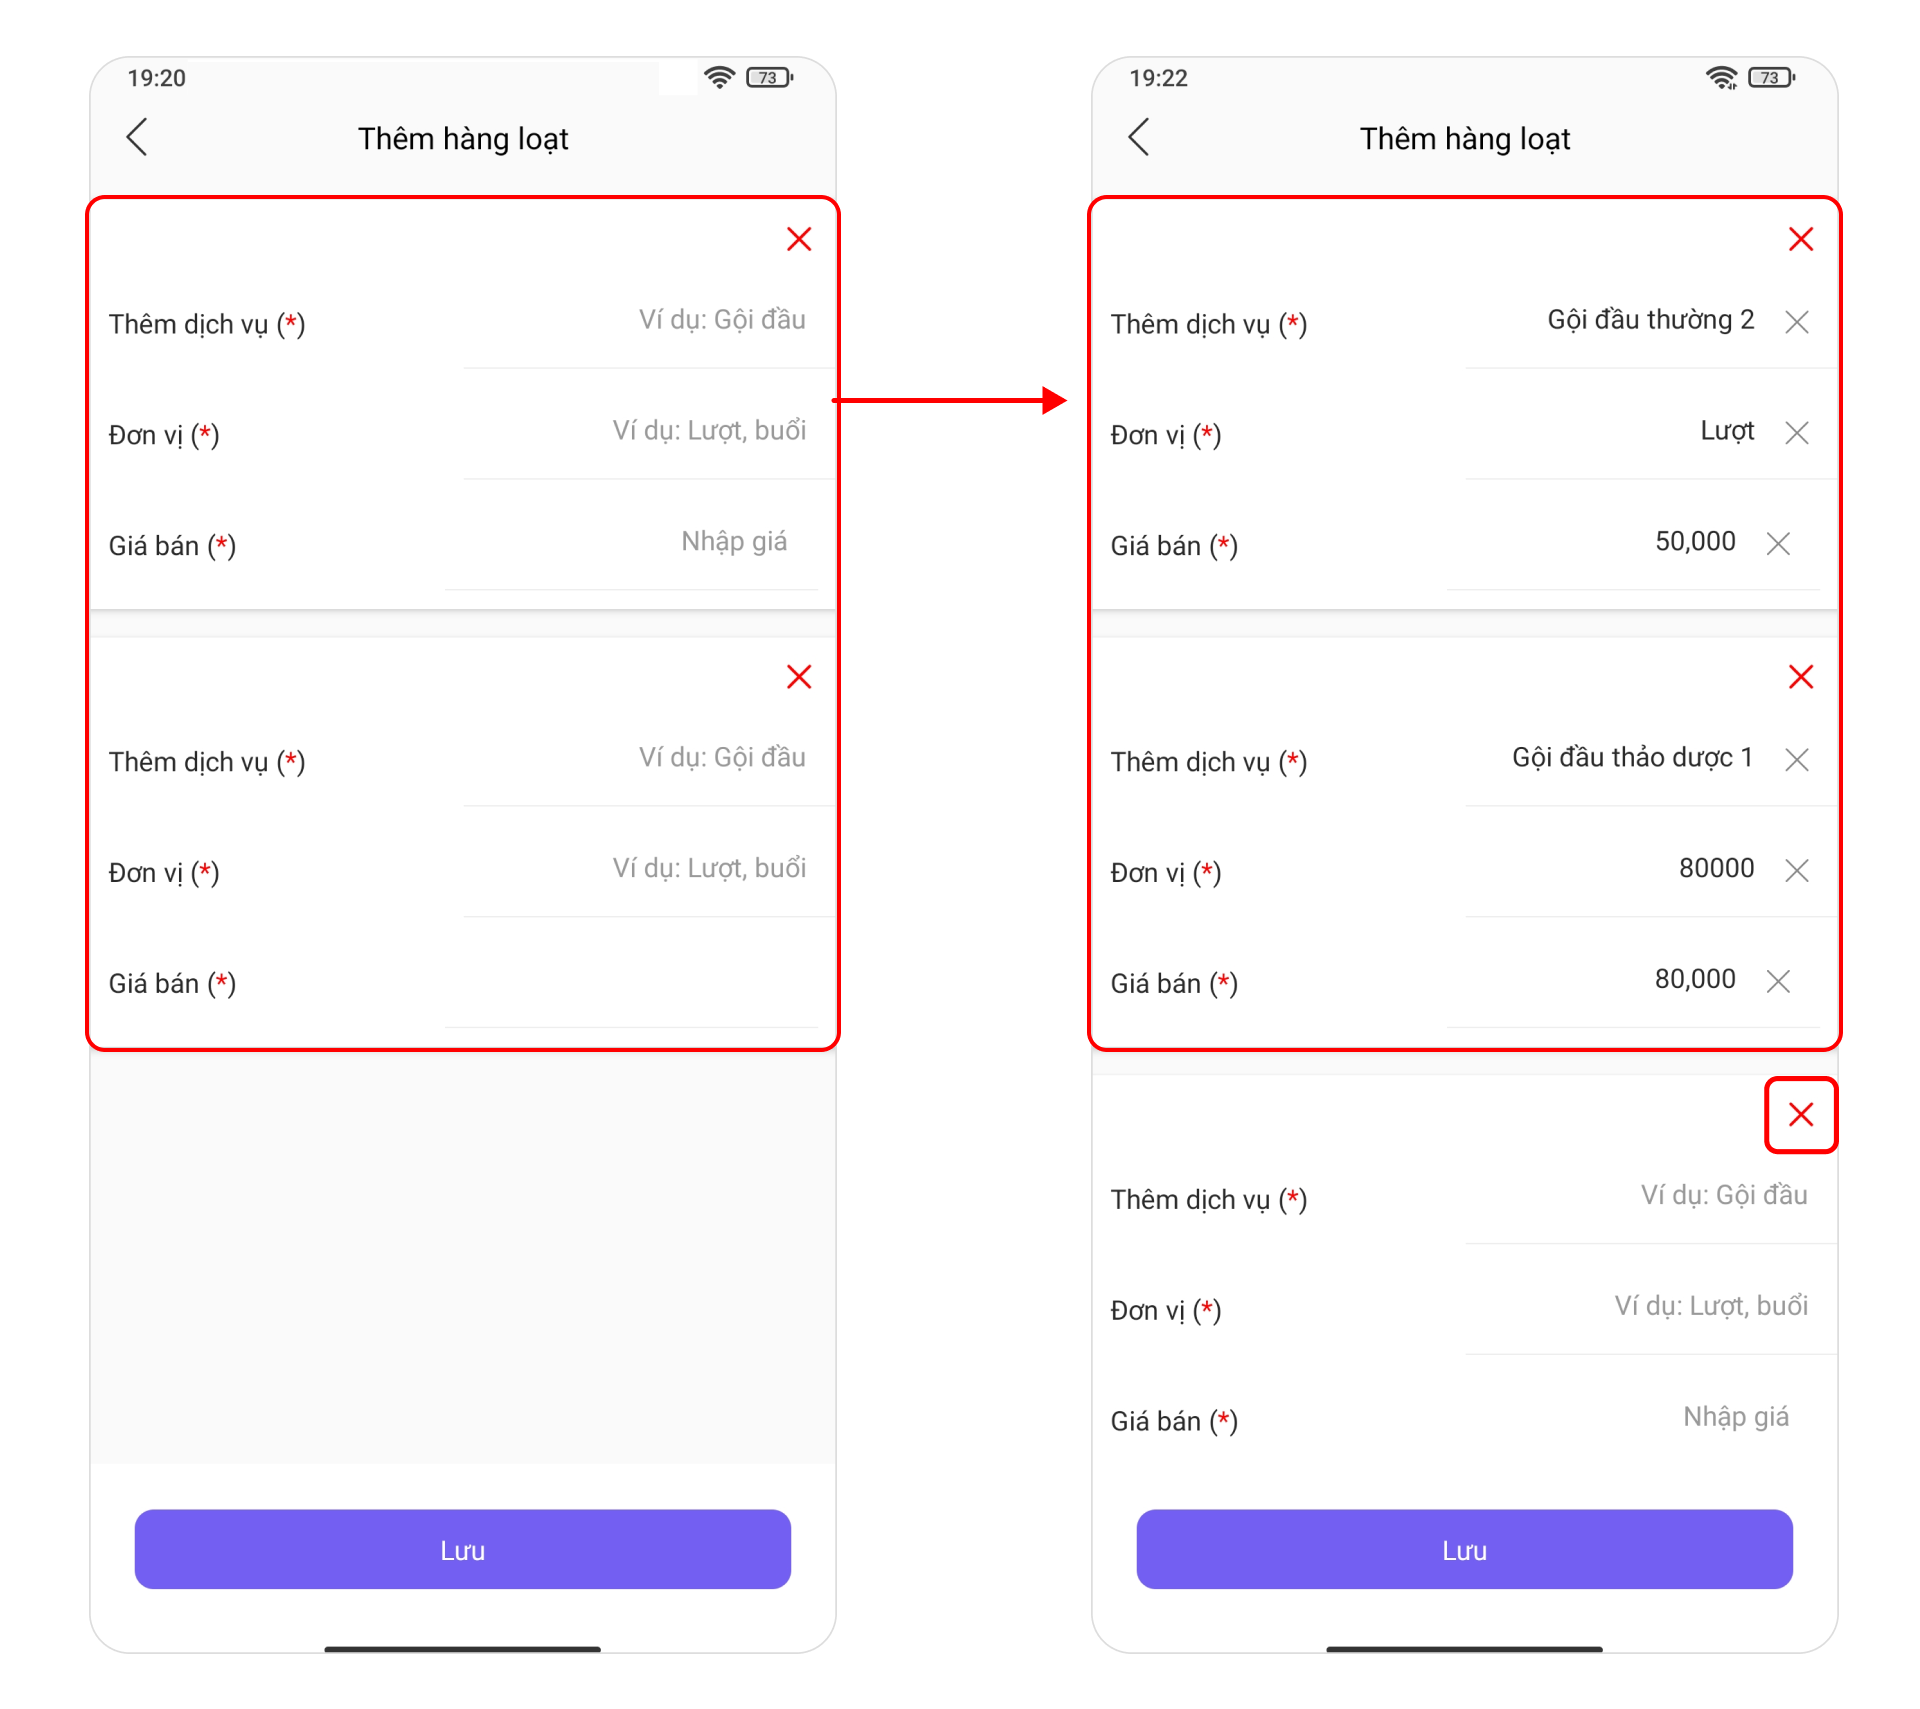The height and width of the screenshot is (1709, 1920).
Task: Save the filled services with Lưu button
Action: 1464,1549
